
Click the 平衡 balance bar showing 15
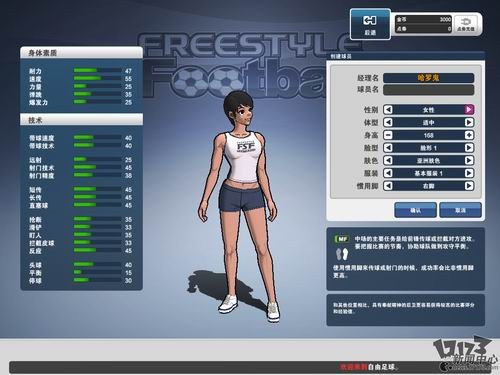tap(97, 272)
